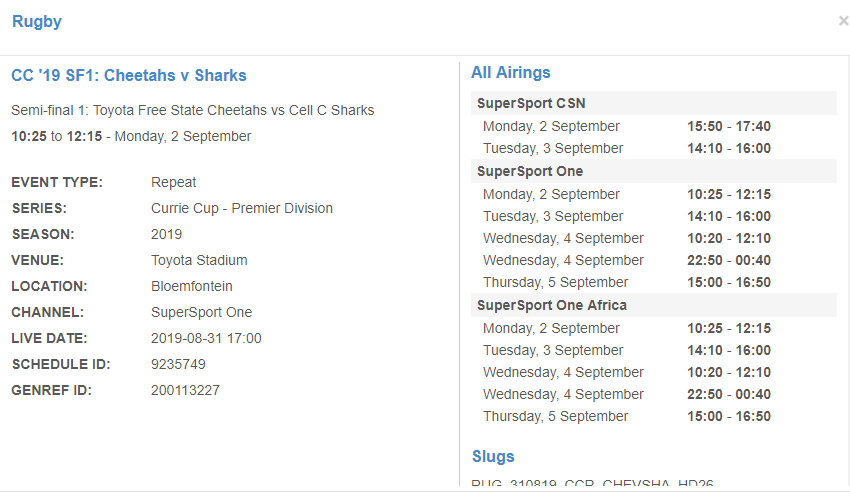Click the series value Currie Cup - Premier Division

[242, 208]
